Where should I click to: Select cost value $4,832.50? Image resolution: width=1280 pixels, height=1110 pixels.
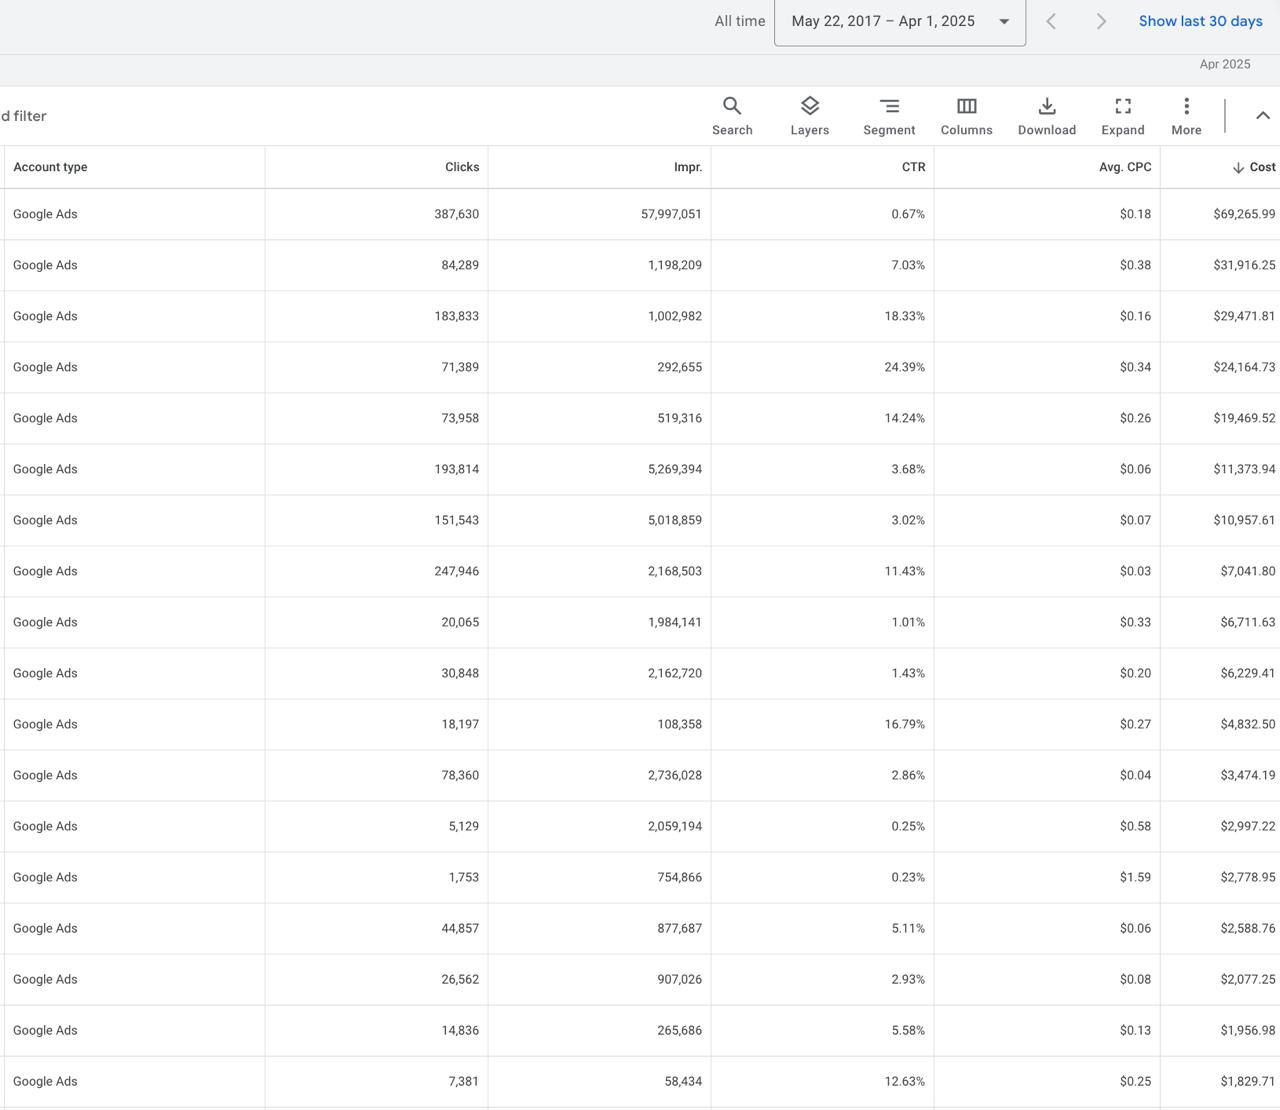pos(1248,724)
